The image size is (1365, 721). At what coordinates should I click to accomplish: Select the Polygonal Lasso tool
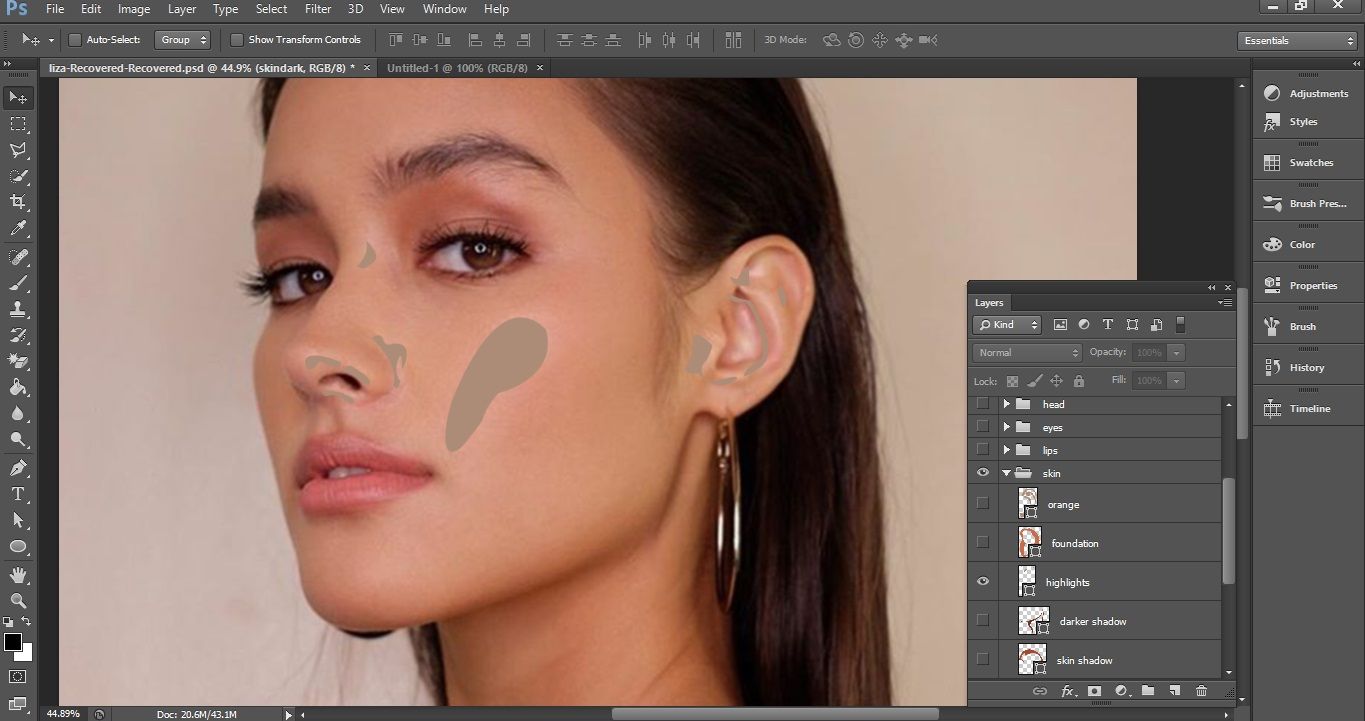click(x=18, y=150)
